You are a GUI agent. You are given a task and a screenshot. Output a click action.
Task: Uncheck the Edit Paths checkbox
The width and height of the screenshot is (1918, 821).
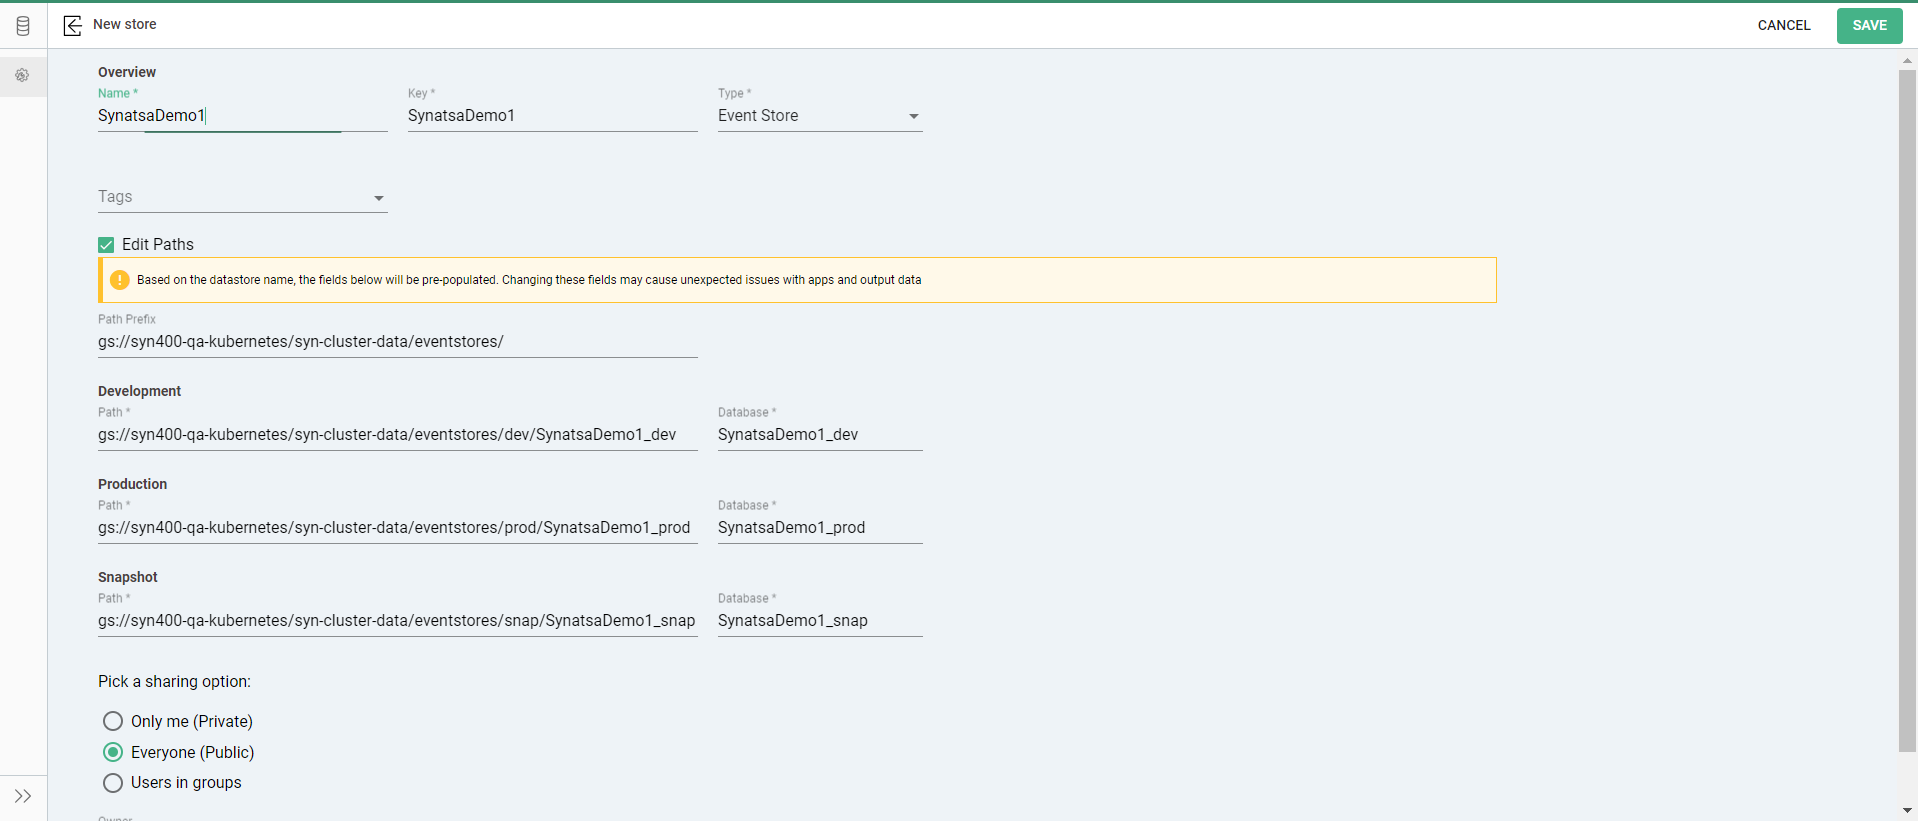coord(106,245)
